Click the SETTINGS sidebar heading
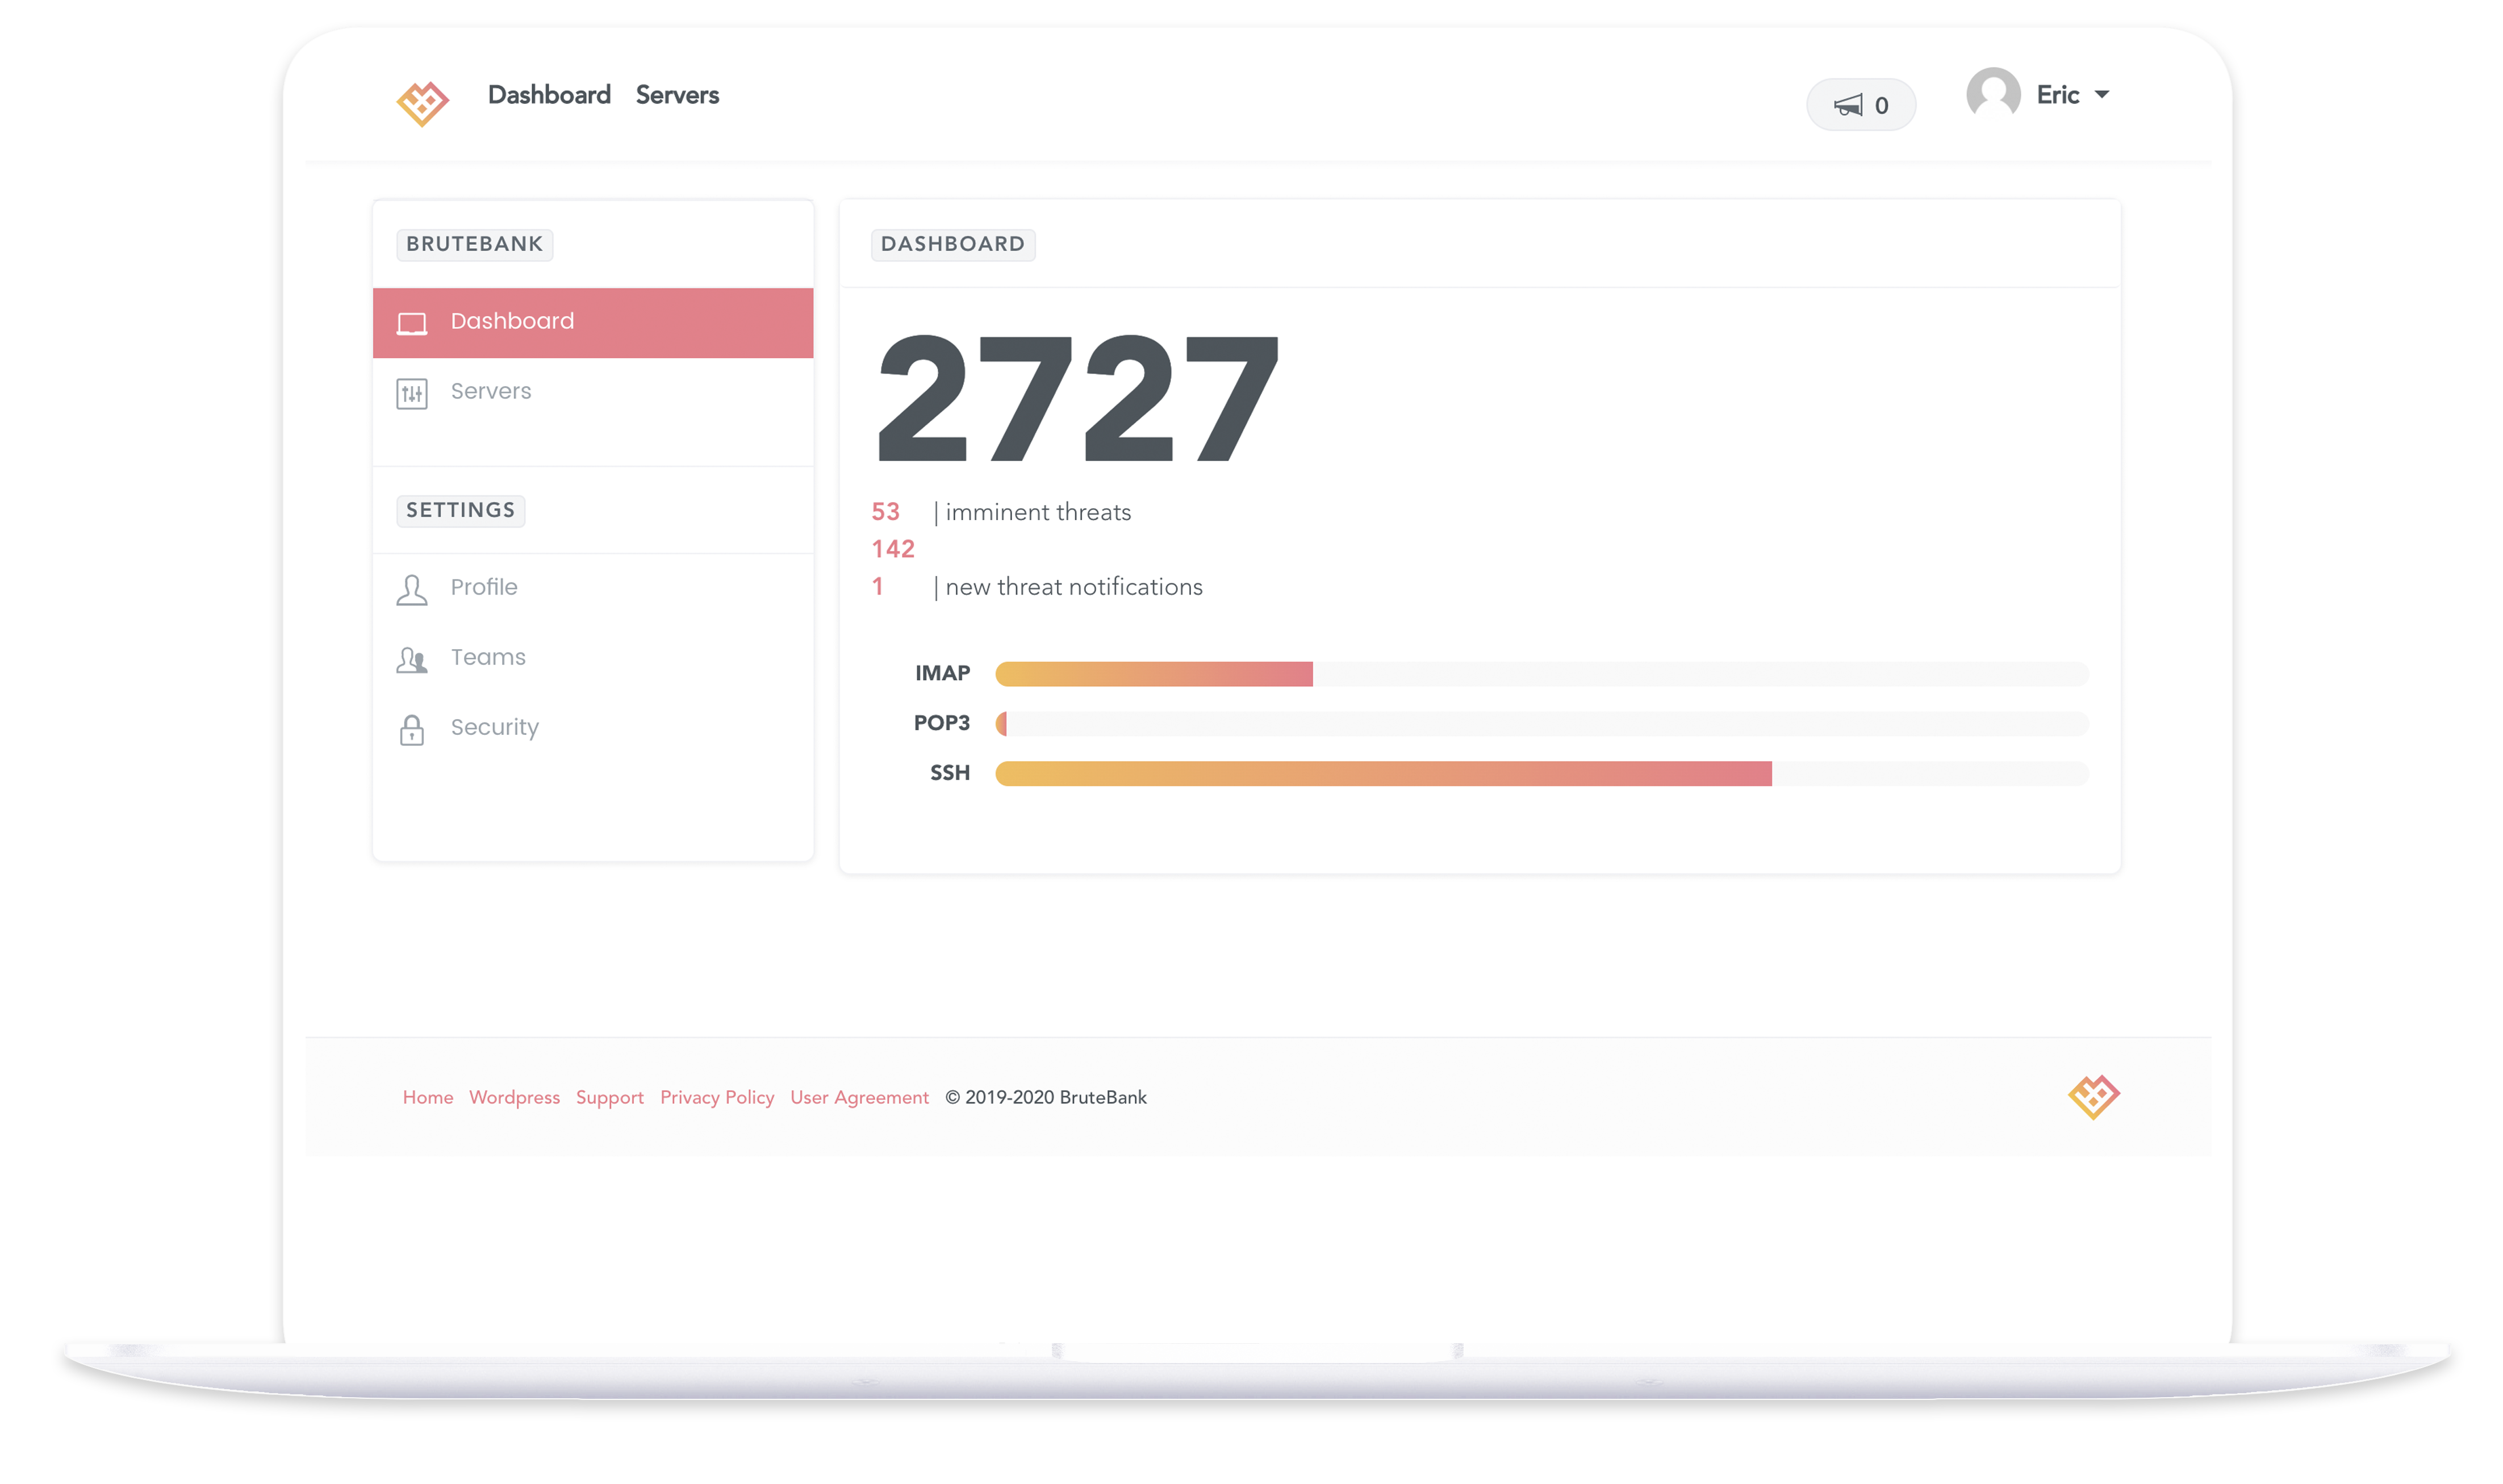The width and height of the screenshot is (2503, 1484). (x=460, y=510)
